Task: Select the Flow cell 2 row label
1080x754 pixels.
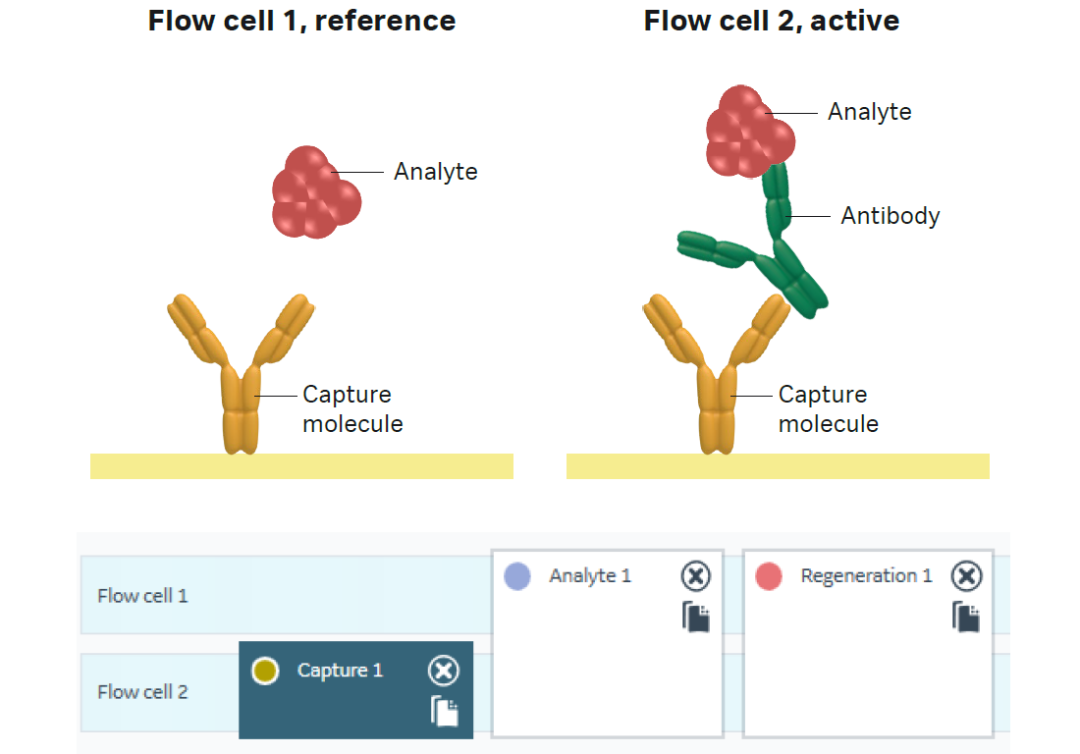Action: tap(142, 692)
